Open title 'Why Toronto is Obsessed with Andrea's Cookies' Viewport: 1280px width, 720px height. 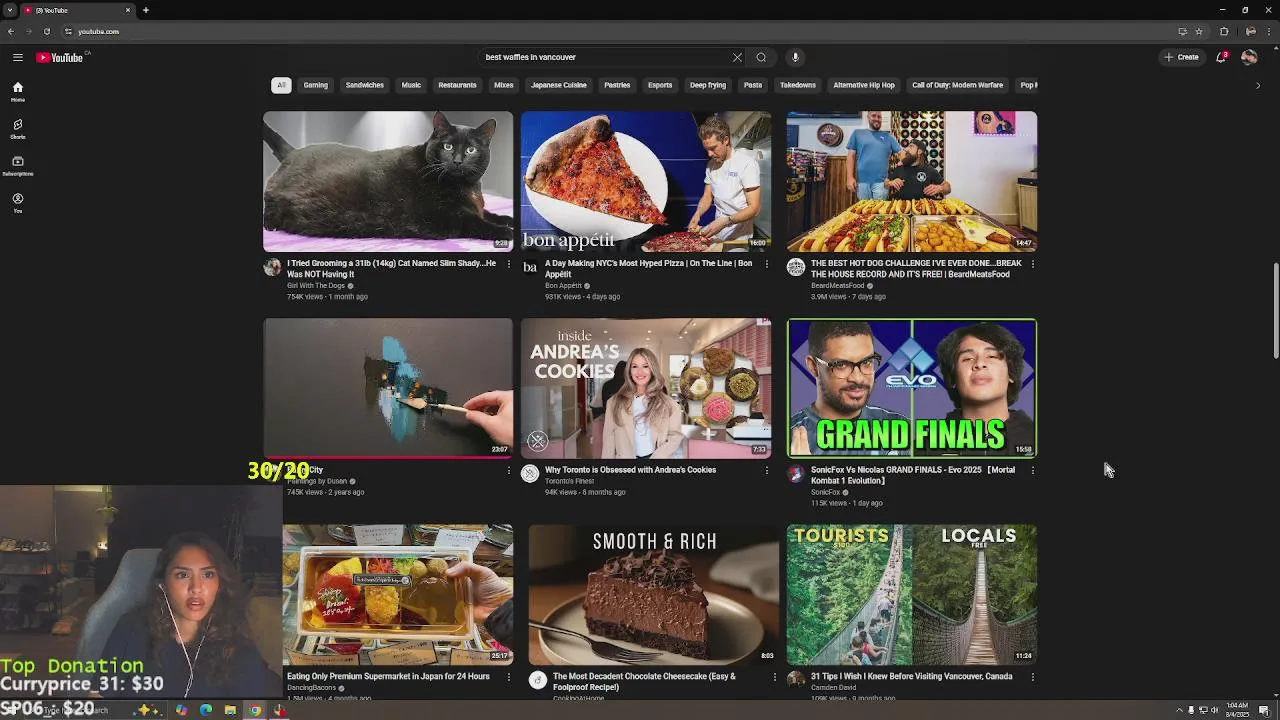coord(630,470)
